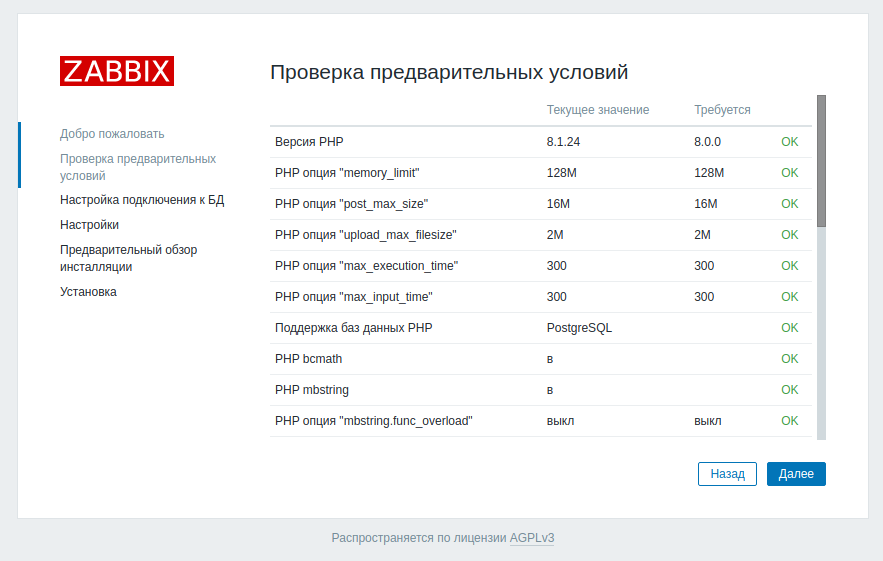The width and height of the screenshot is (883, 561).
Task: Click the OK status for memory_limit
Action: 789,173
